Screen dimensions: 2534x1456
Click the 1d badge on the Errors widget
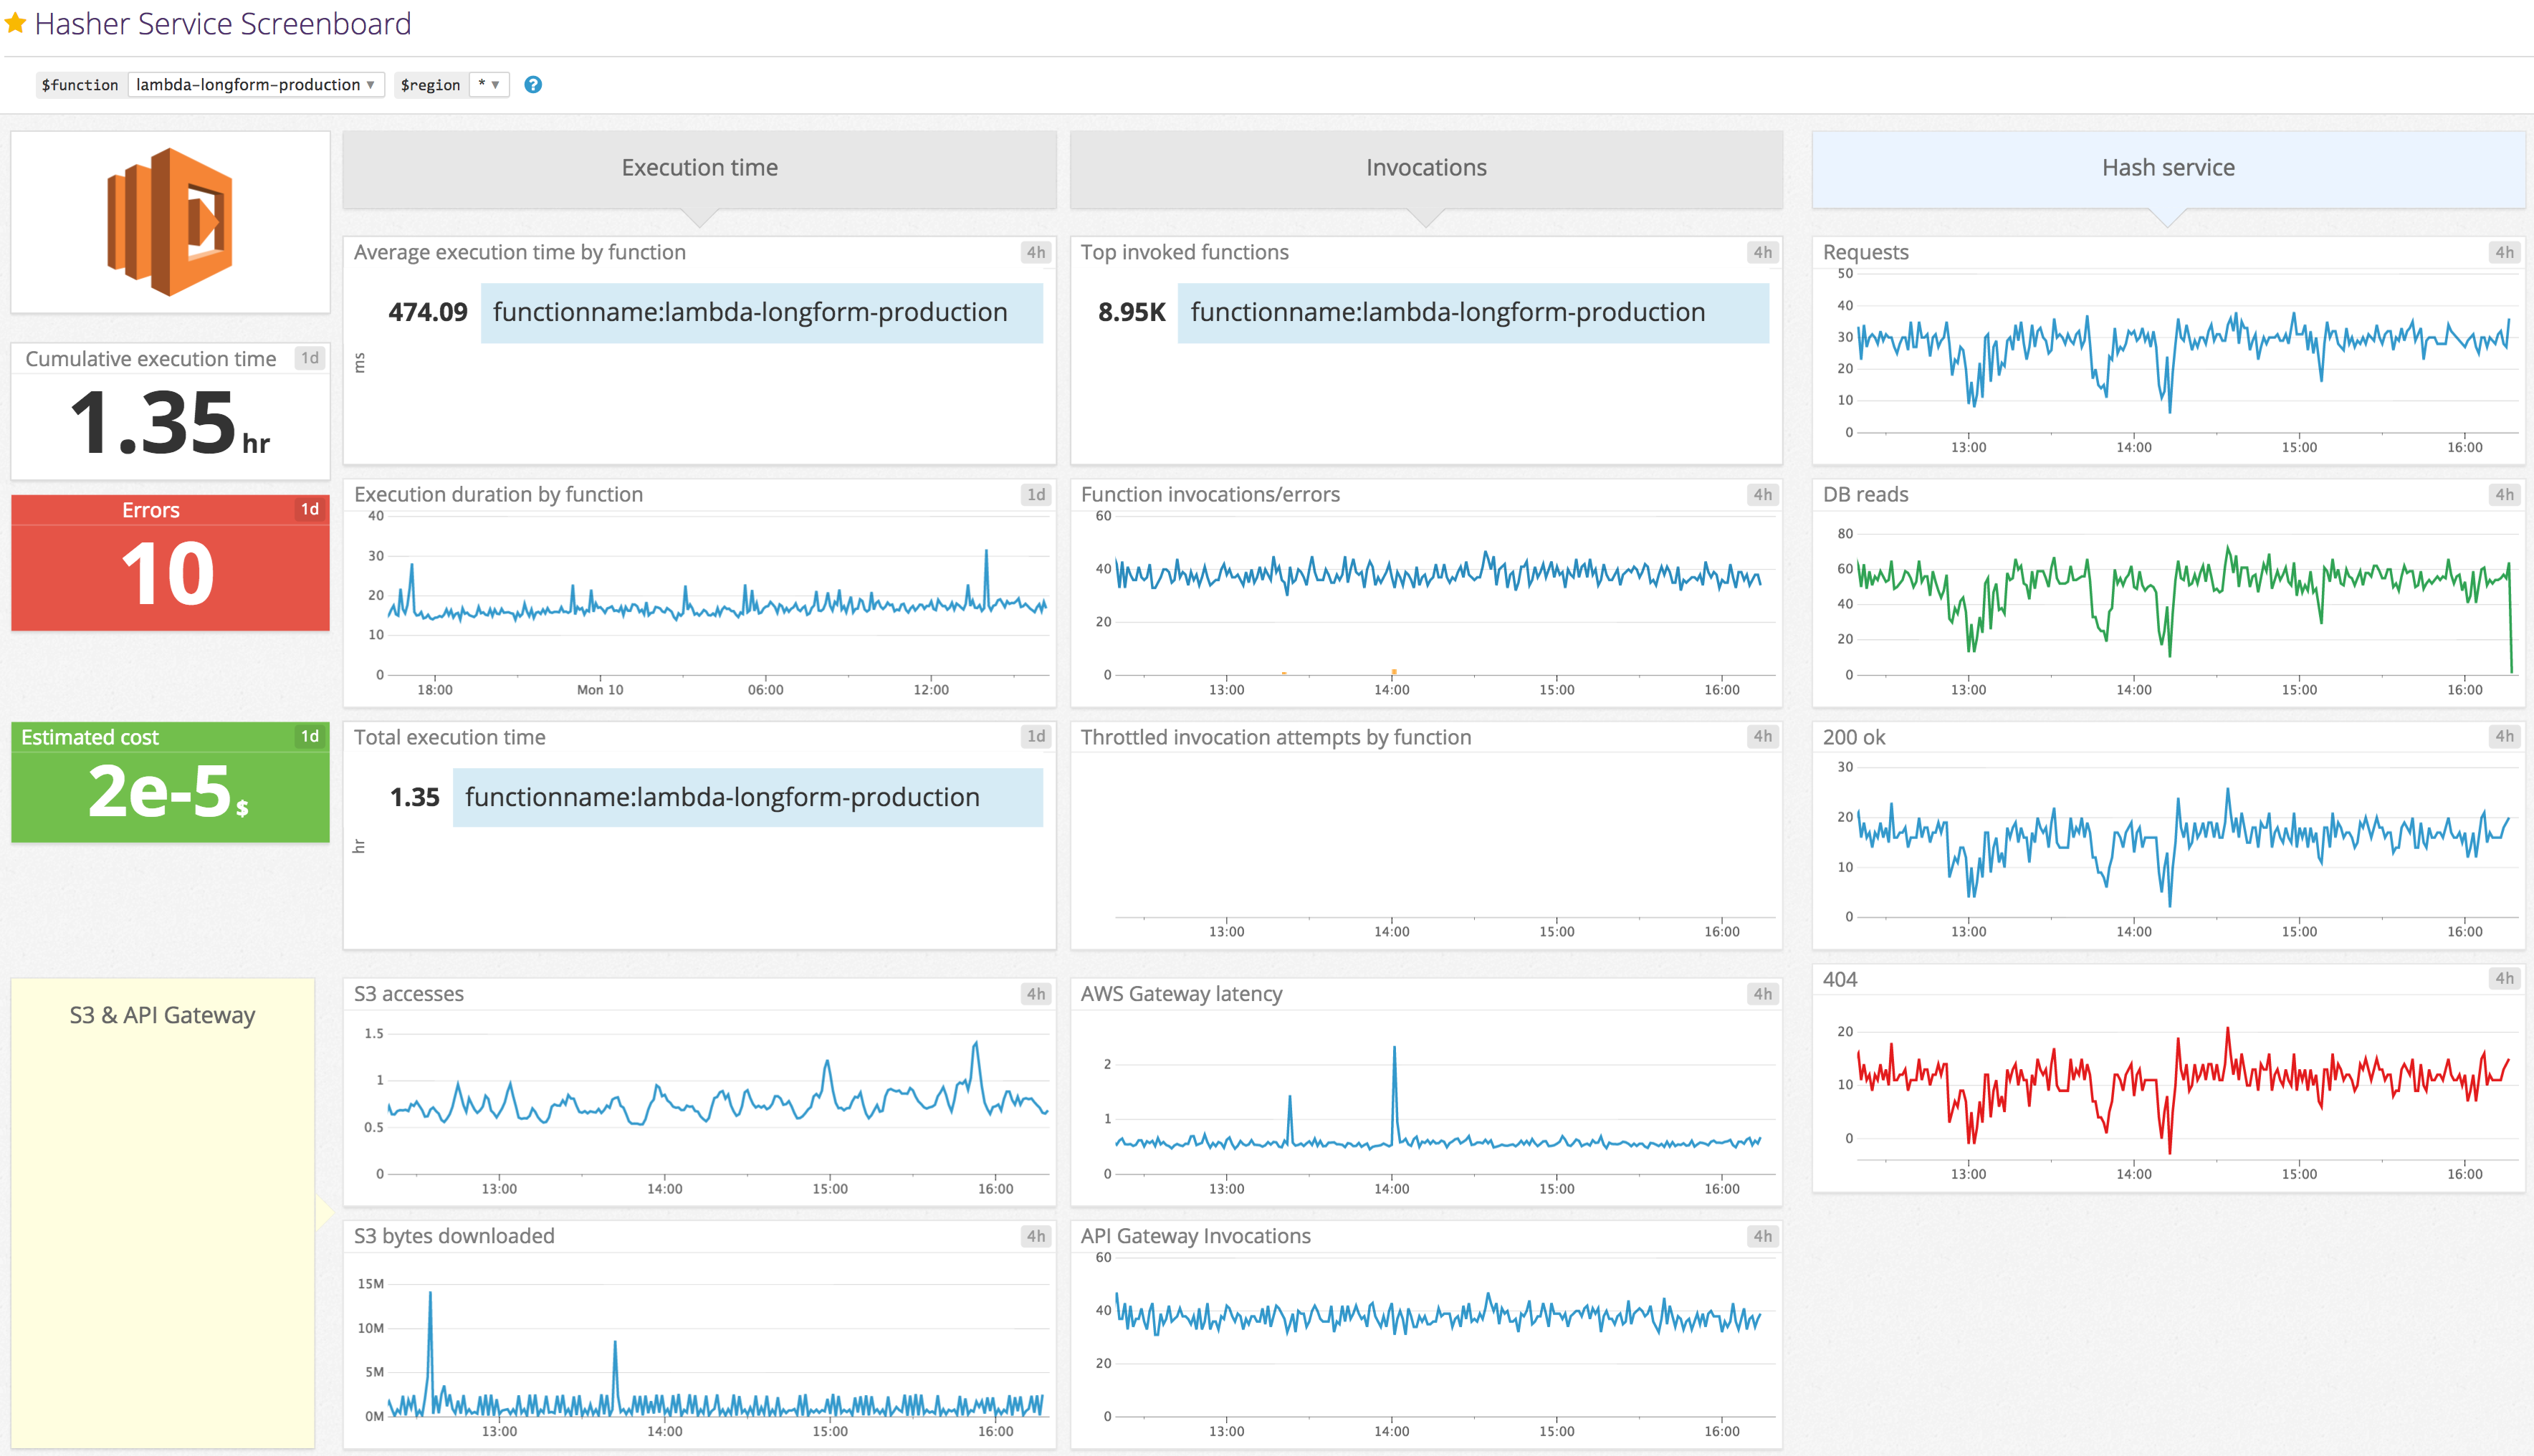pyautogui.click(x=310, y=509)
